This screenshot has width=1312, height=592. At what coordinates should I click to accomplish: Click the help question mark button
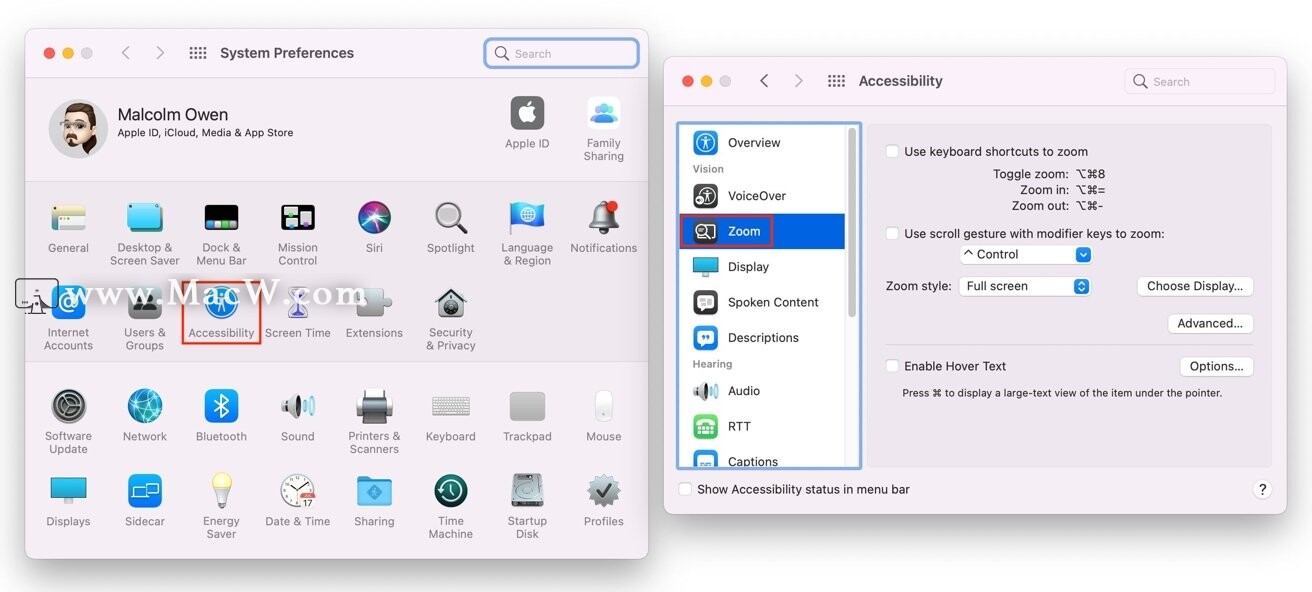coord(1262,489)
